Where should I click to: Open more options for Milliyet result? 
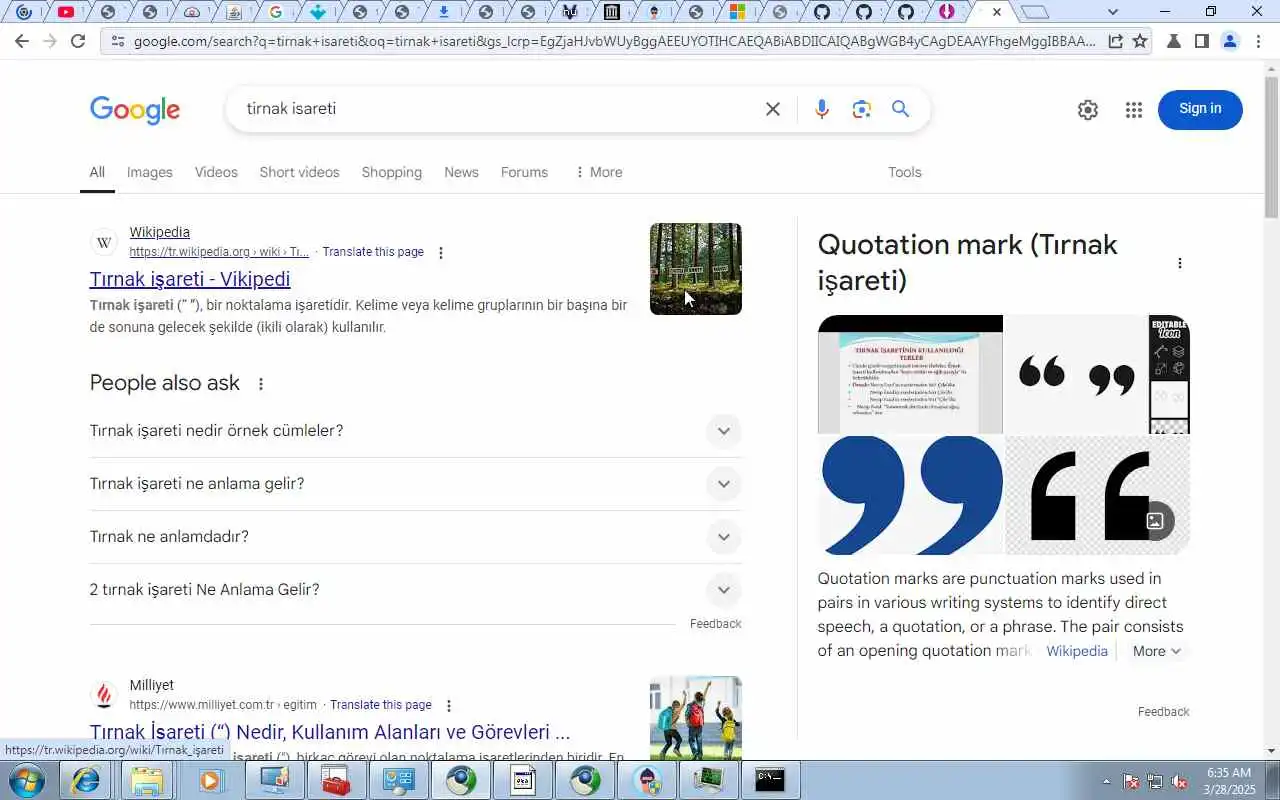449,706
